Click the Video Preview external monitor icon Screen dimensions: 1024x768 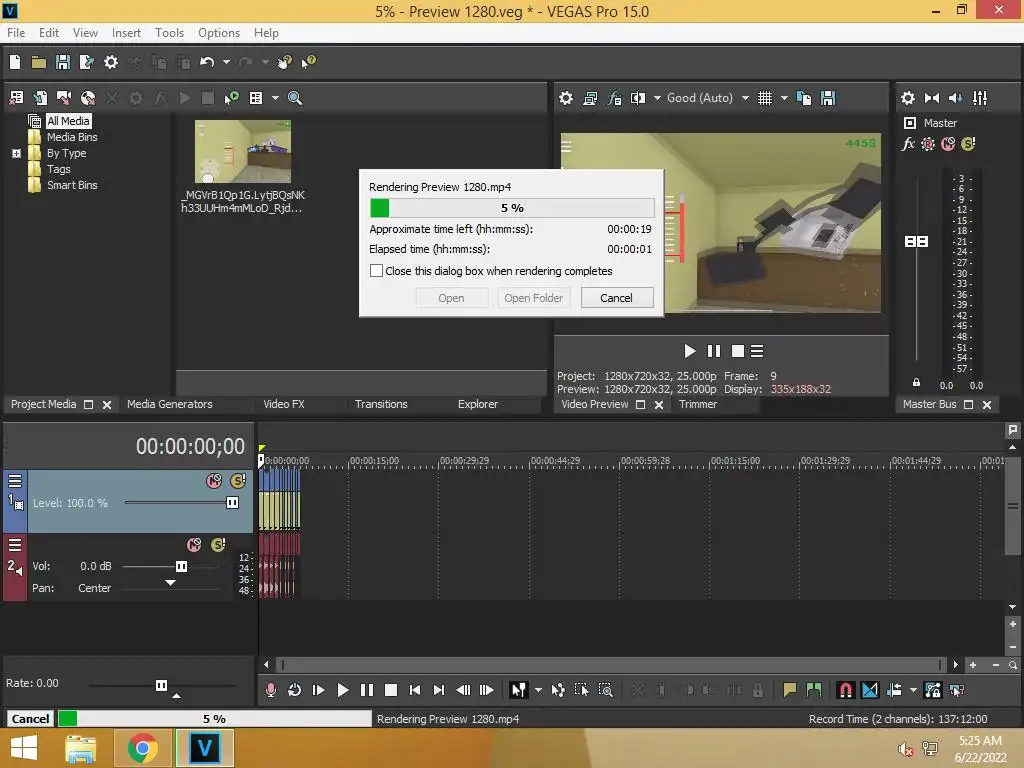click(590, 98)
